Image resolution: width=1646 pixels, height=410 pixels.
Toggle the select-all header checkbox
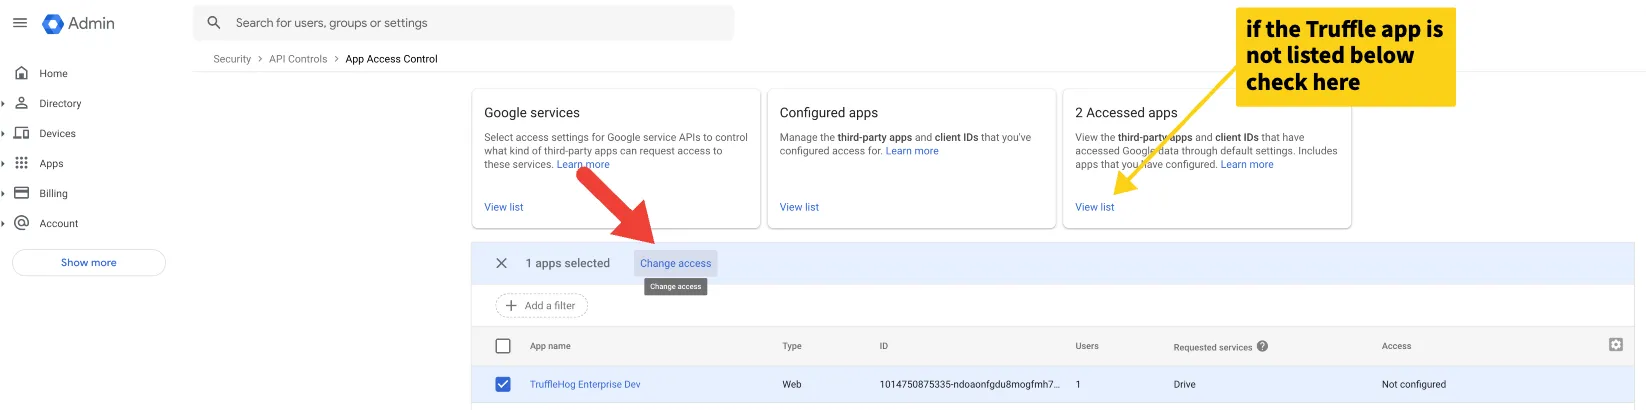503,346
